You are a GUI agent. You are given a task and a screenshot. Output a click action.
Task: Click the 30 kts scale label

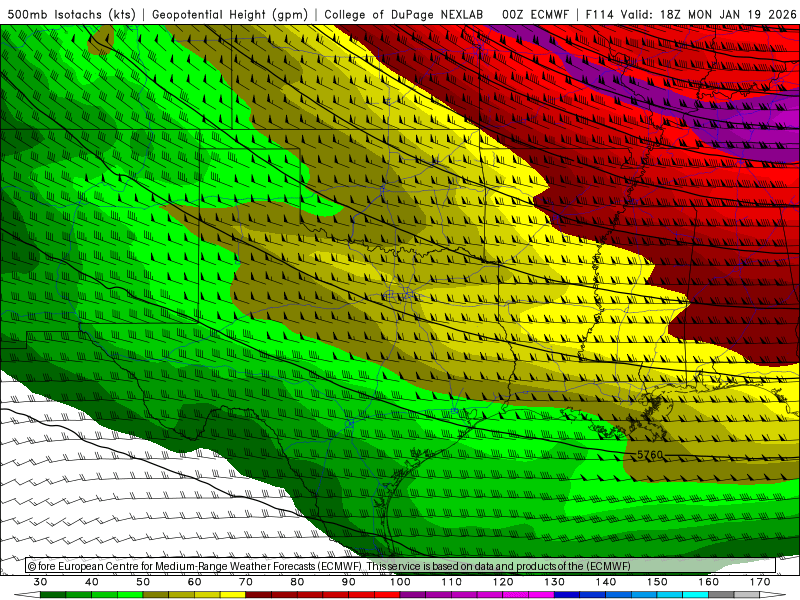(x=40, y=582)
